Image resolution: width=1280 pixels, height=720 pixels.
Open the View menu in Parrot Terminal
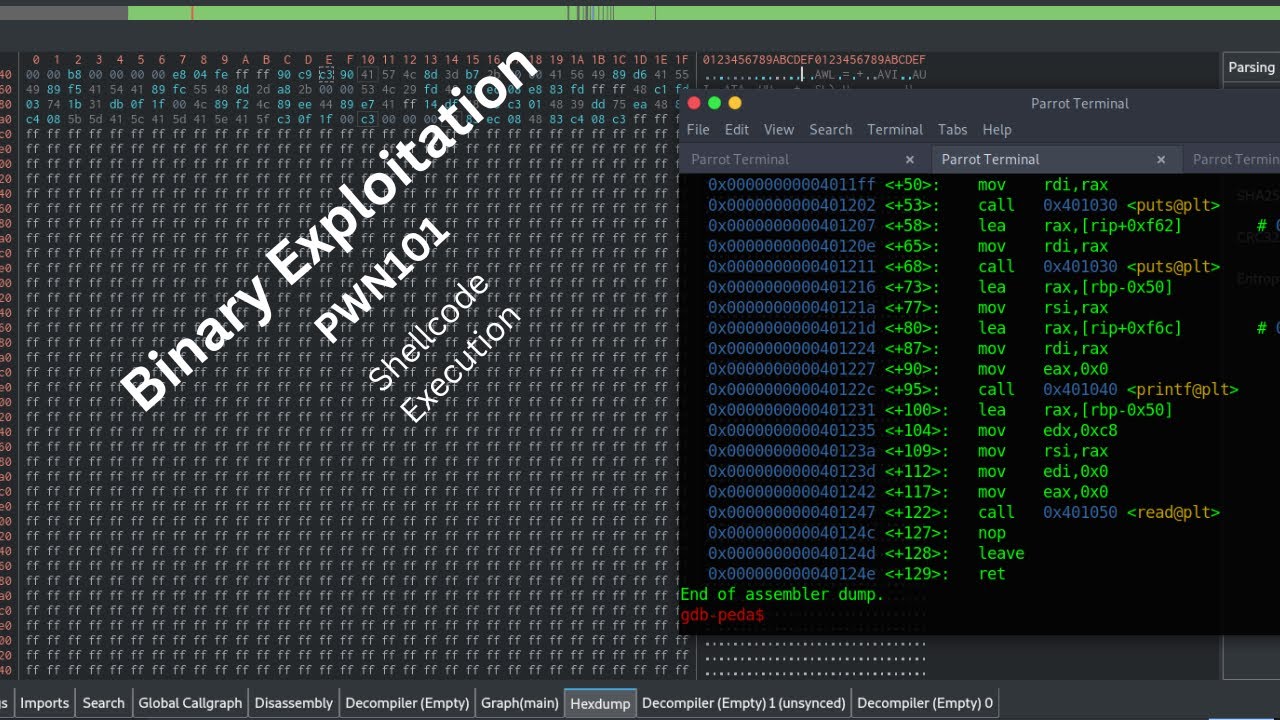[779, 129]
